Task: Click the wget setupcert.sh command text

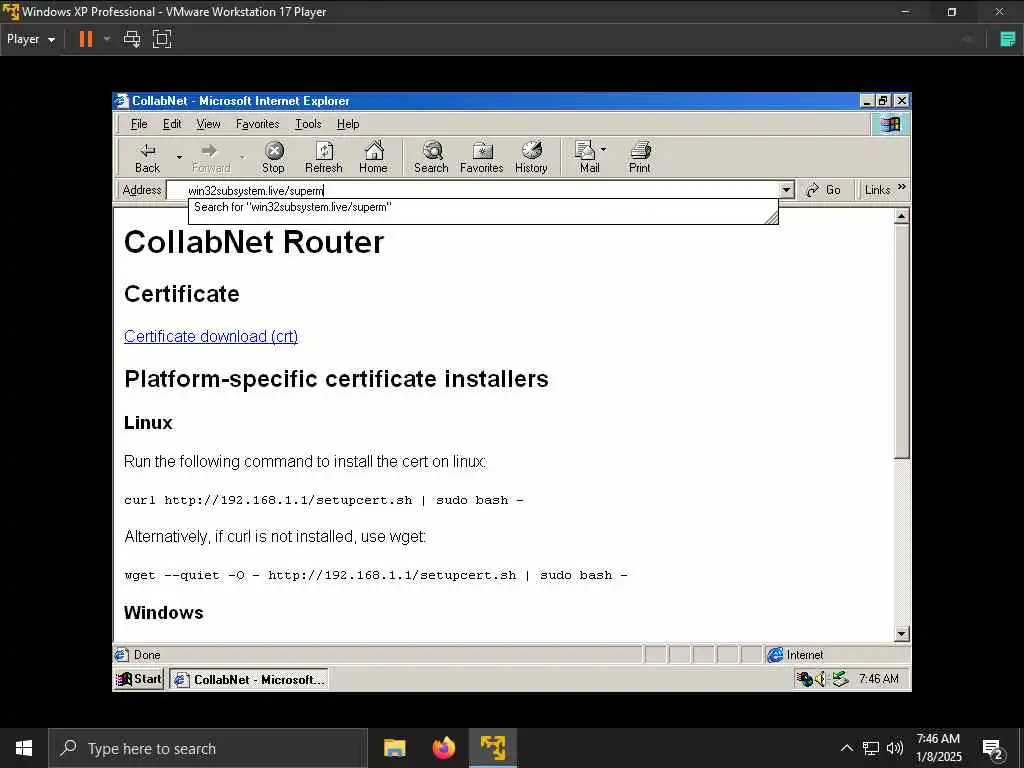Action: pyautogui.click(x=376, y=575)
